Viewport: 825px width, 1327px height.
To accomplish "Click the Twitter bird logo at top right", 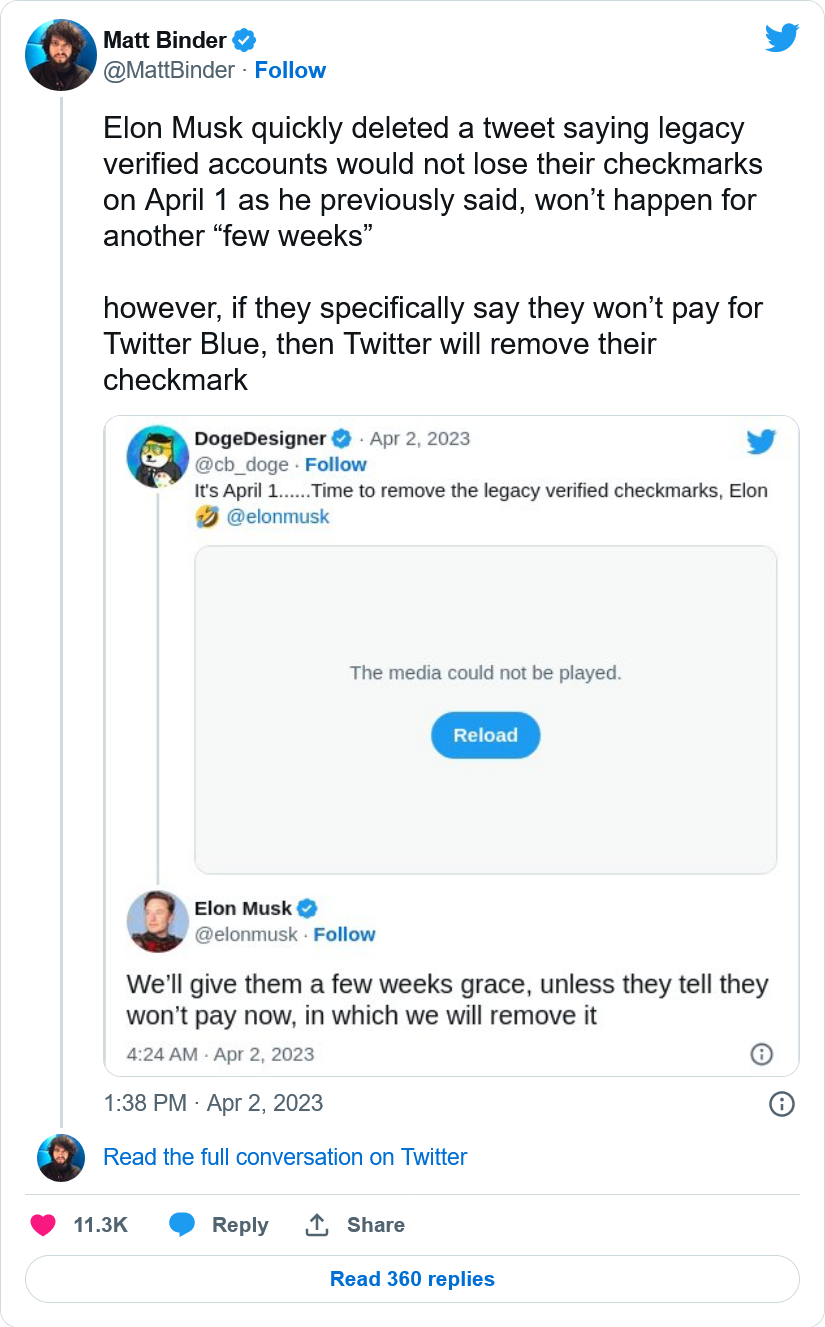I will [x=781, y=38].
